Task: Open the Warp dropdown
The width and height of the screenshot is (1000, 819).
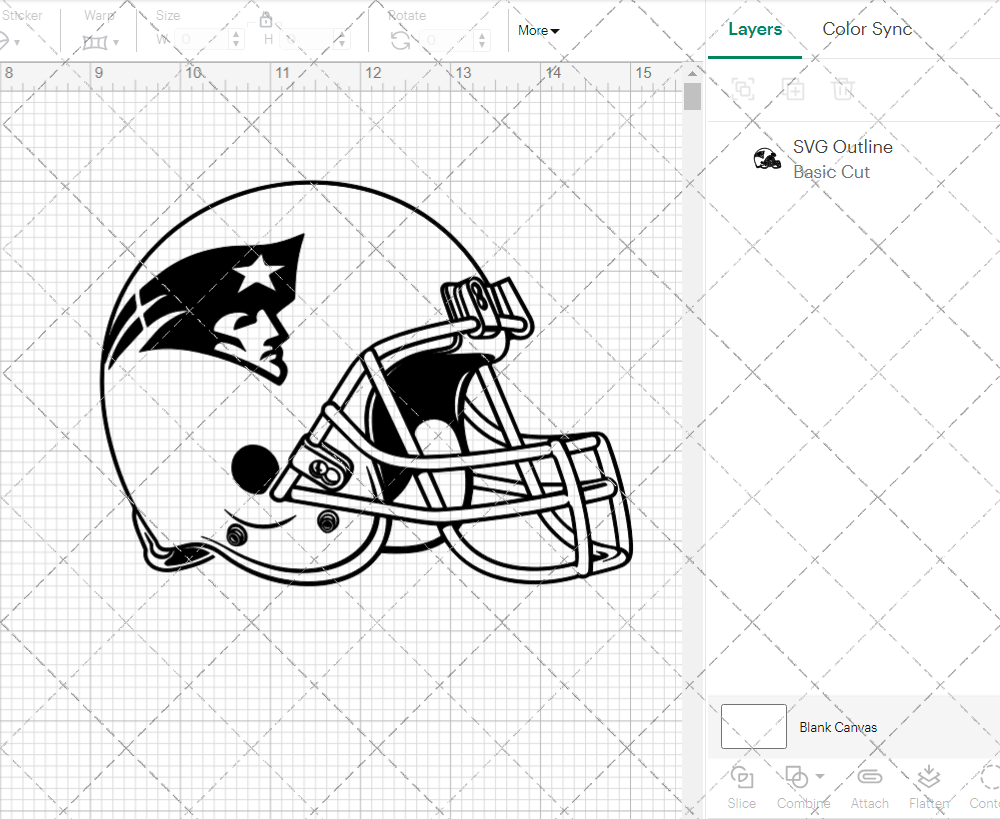Action: pos(101,42)
